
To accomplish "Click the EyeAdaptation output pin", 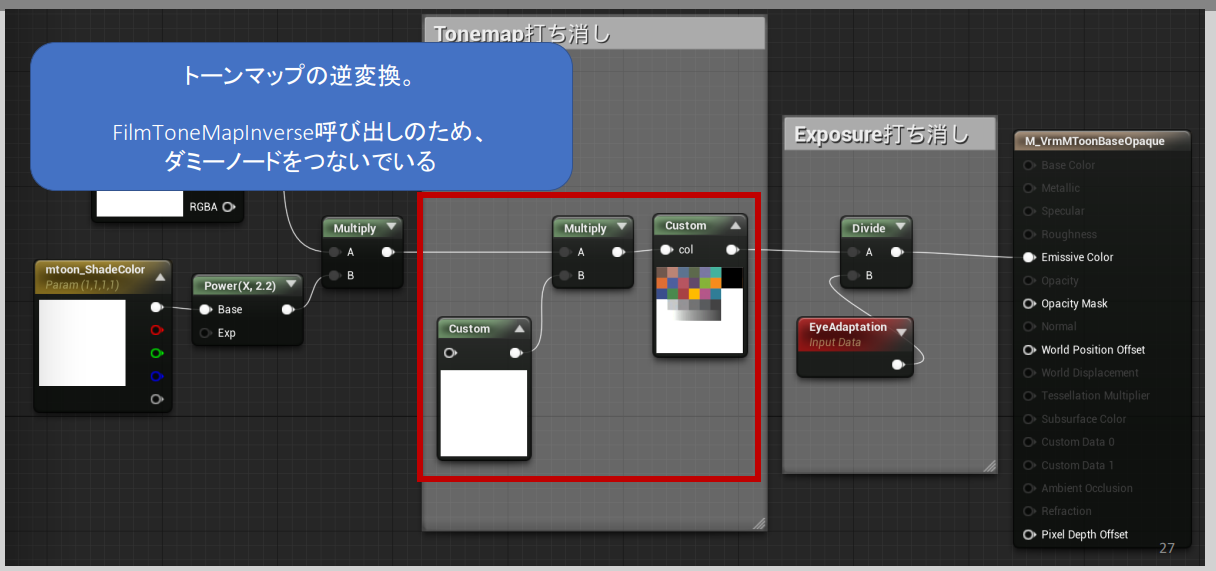I will coord(898,365).
